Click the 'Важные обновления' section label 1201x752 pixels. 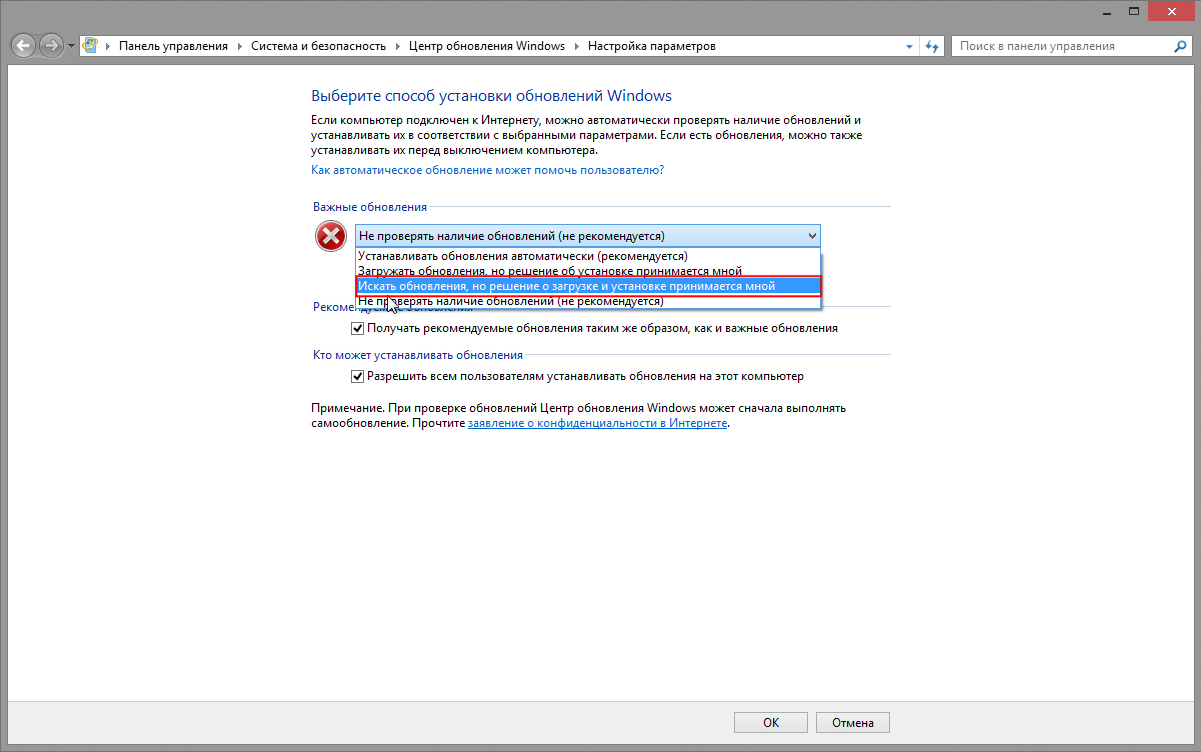point(370,207)
